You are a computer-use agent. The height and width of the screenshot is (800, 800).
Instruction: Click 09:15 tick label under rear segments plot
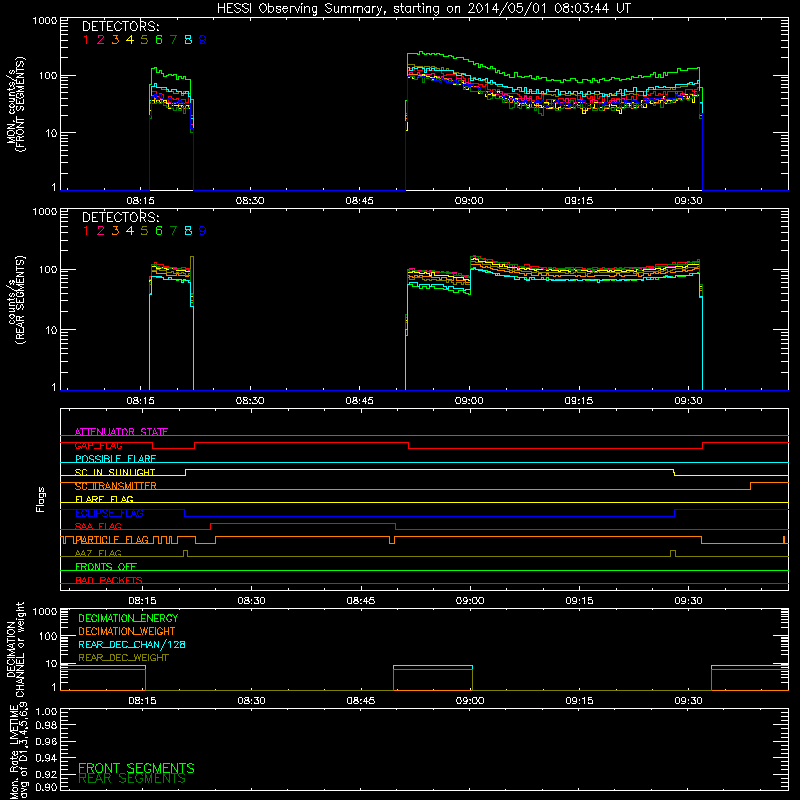click(579, 401)
